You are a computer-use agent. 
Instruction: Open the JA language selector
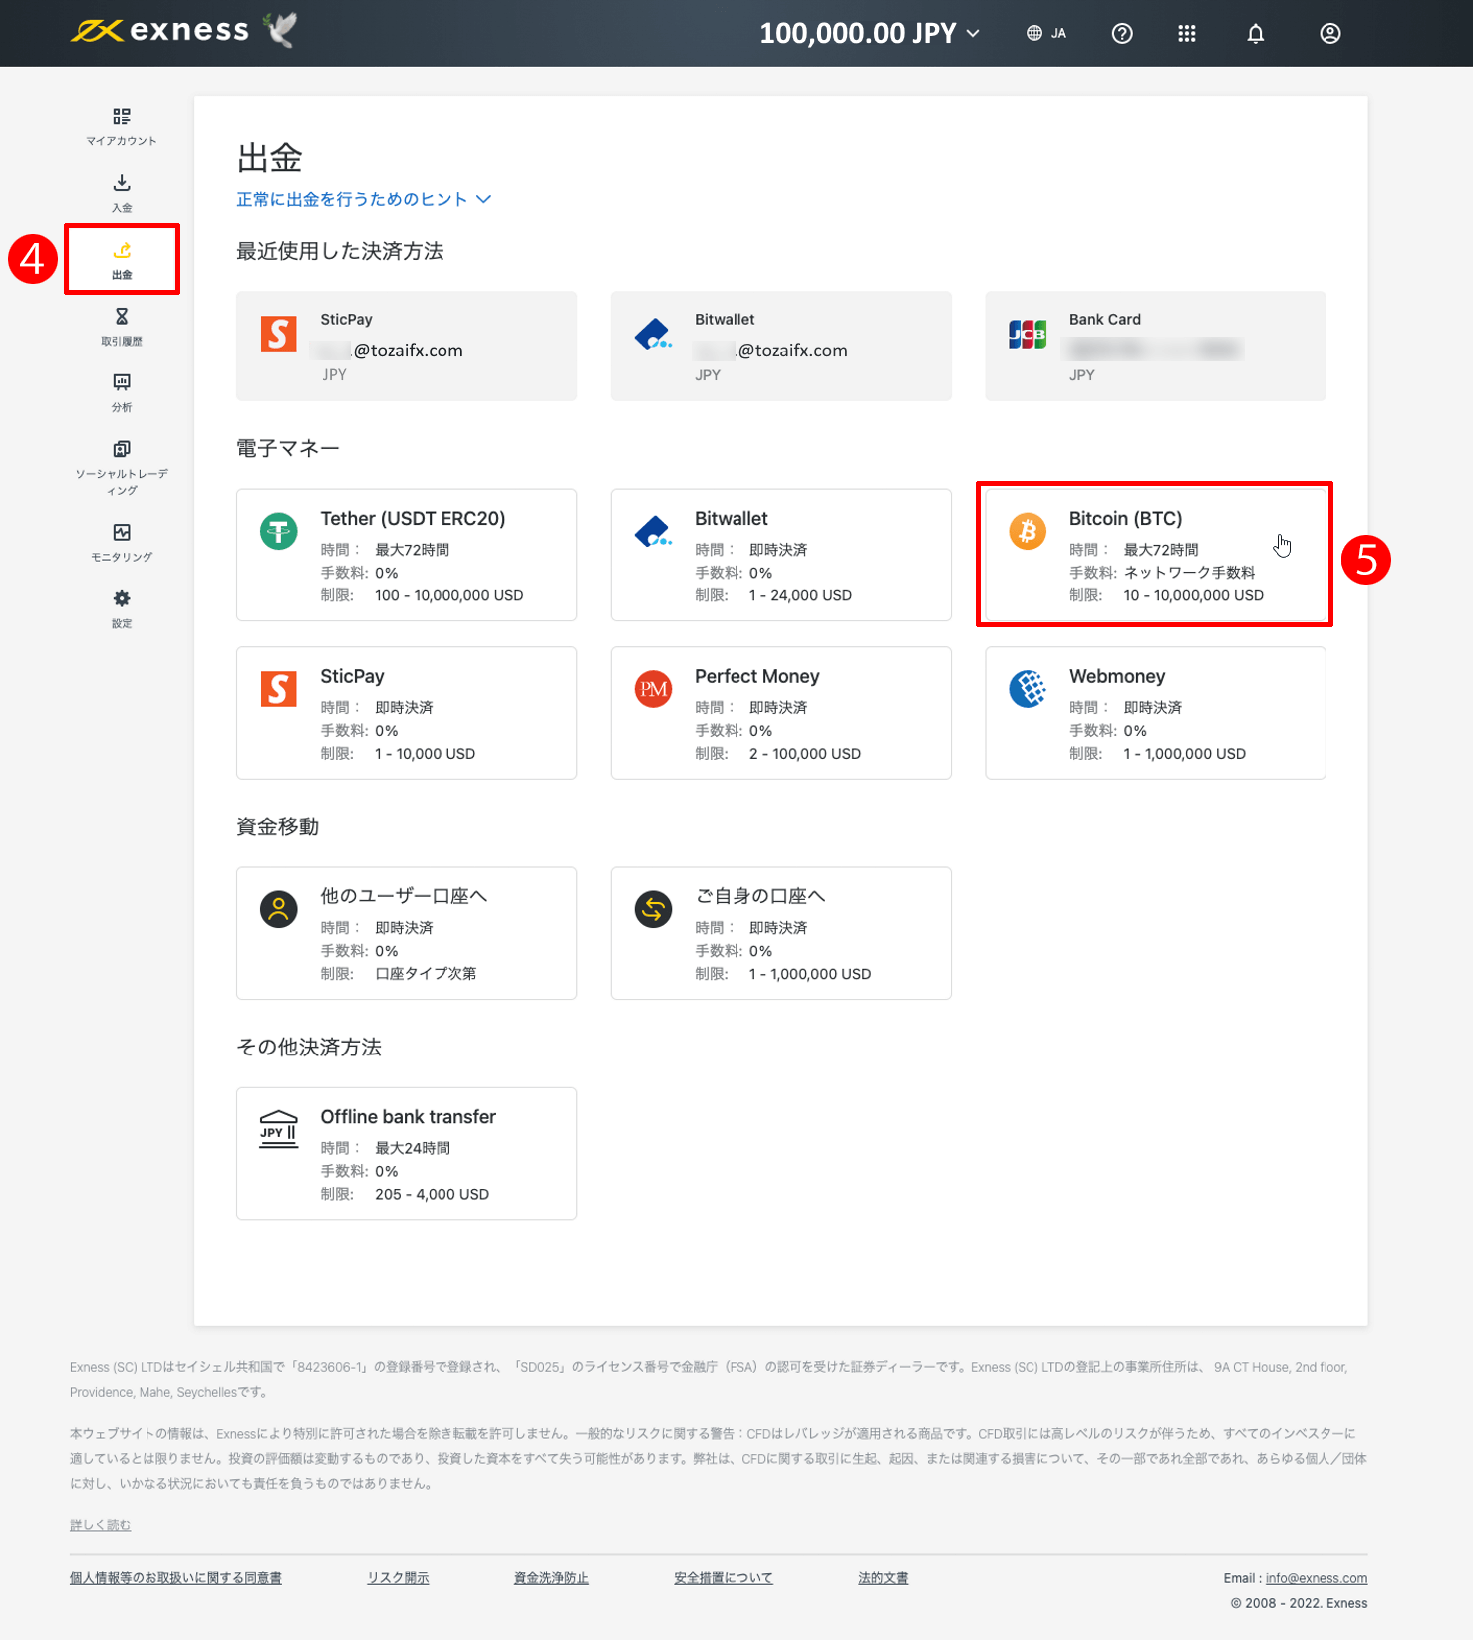(x=1046, y=33)
